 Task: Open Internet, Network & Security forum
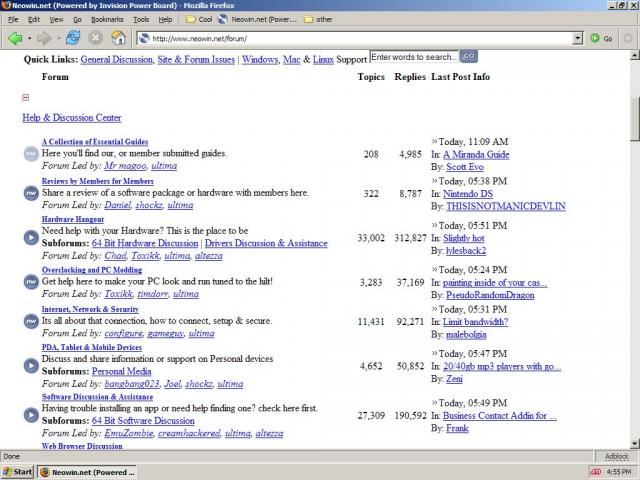tap(90, 309)
